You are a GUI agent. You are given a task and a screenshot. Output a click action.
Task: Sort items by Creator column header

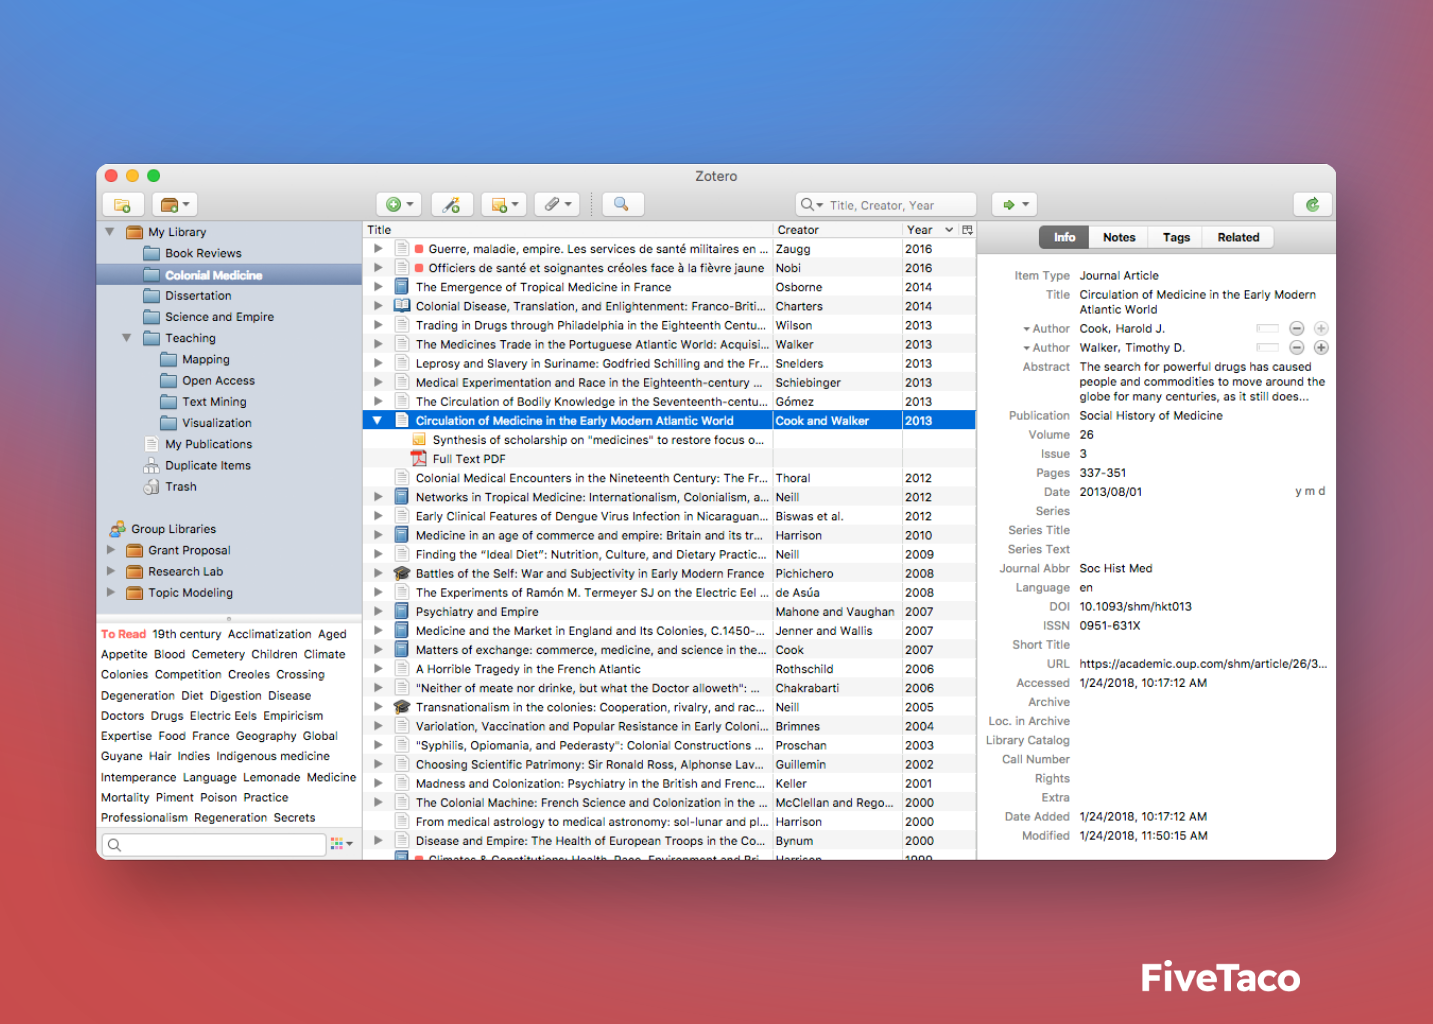(x=837, y=230)
